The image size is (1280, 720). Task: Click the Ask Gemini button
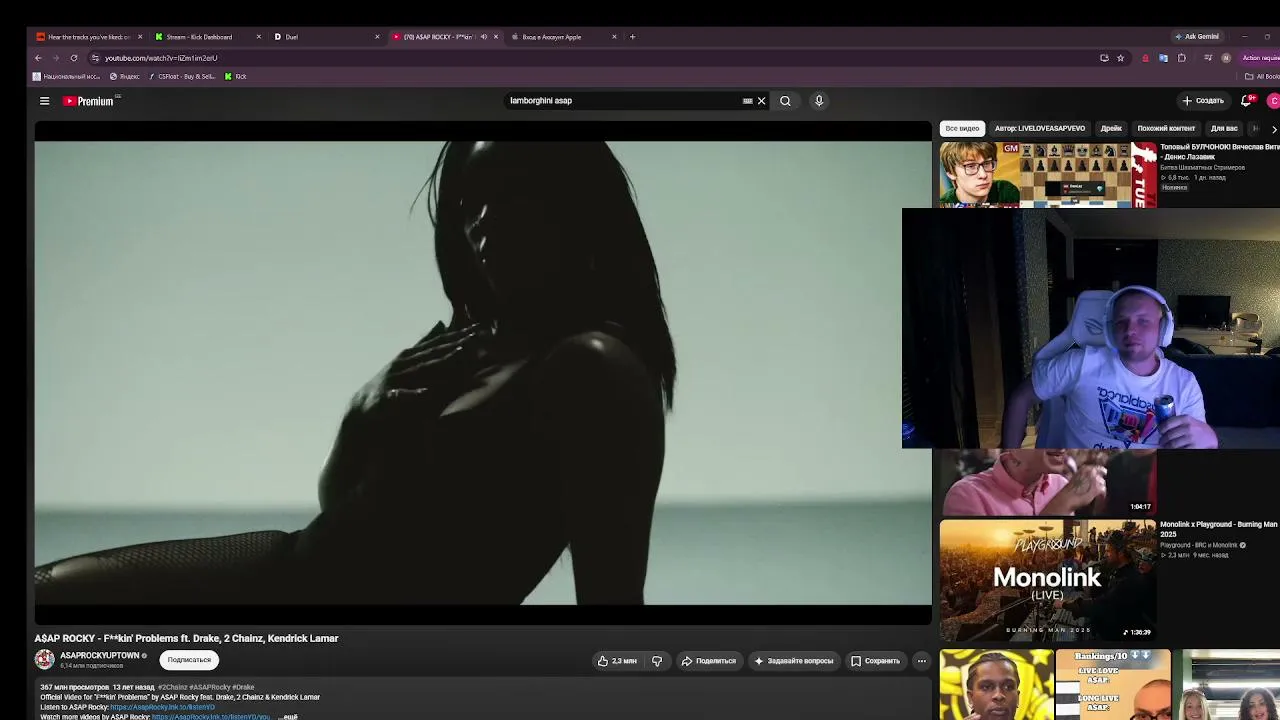pos(1197,37)
